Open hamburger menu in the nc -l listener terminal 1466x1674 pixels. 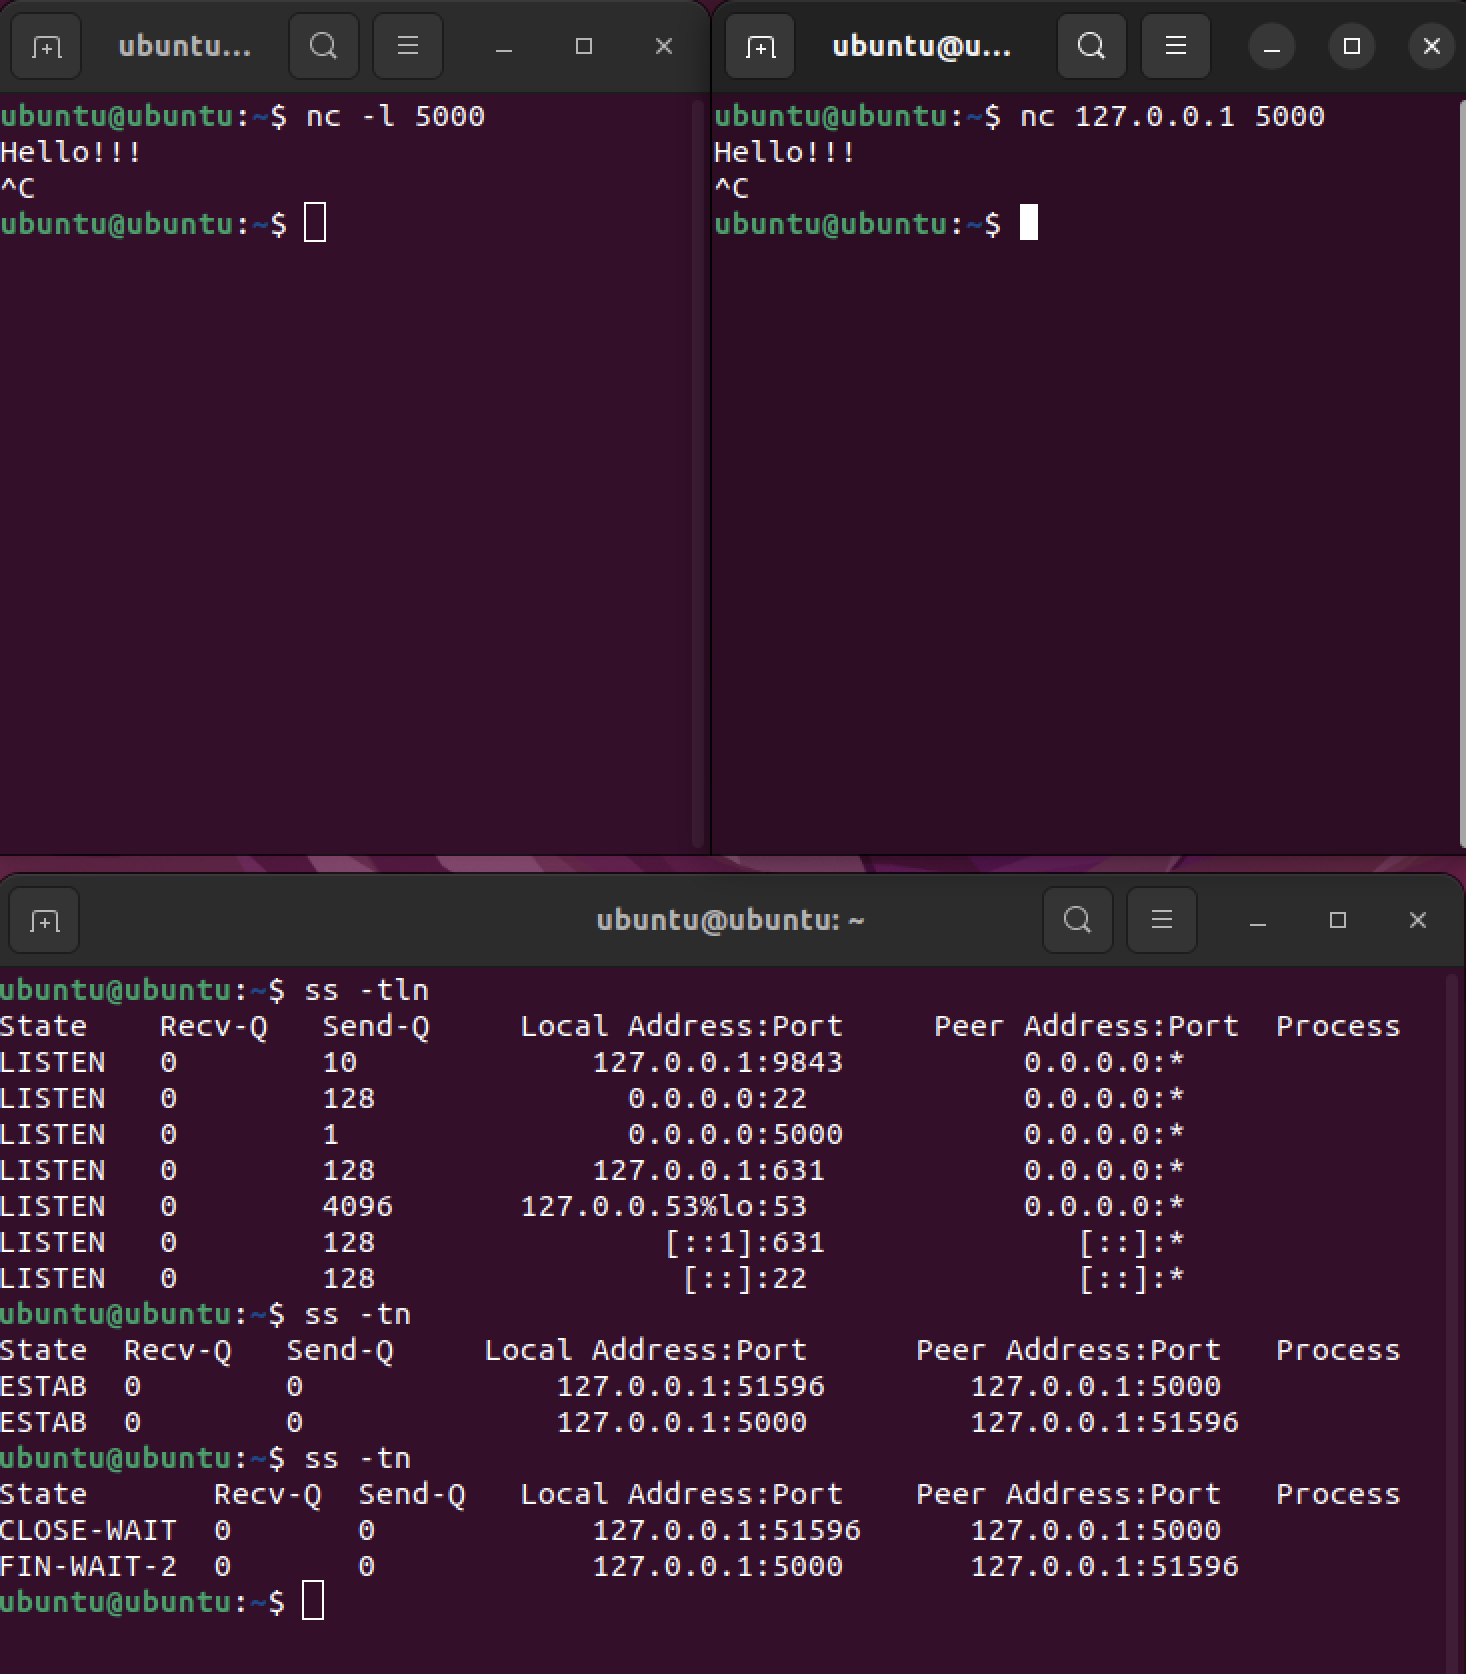(x=407, y=46)
